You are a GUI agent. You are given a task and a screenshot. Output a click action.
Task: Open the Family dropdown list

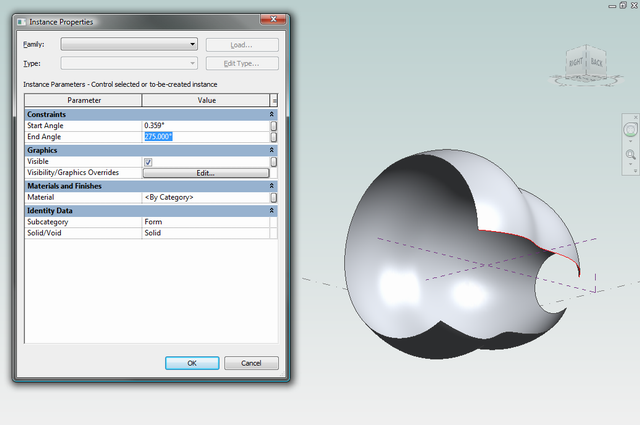129,44
